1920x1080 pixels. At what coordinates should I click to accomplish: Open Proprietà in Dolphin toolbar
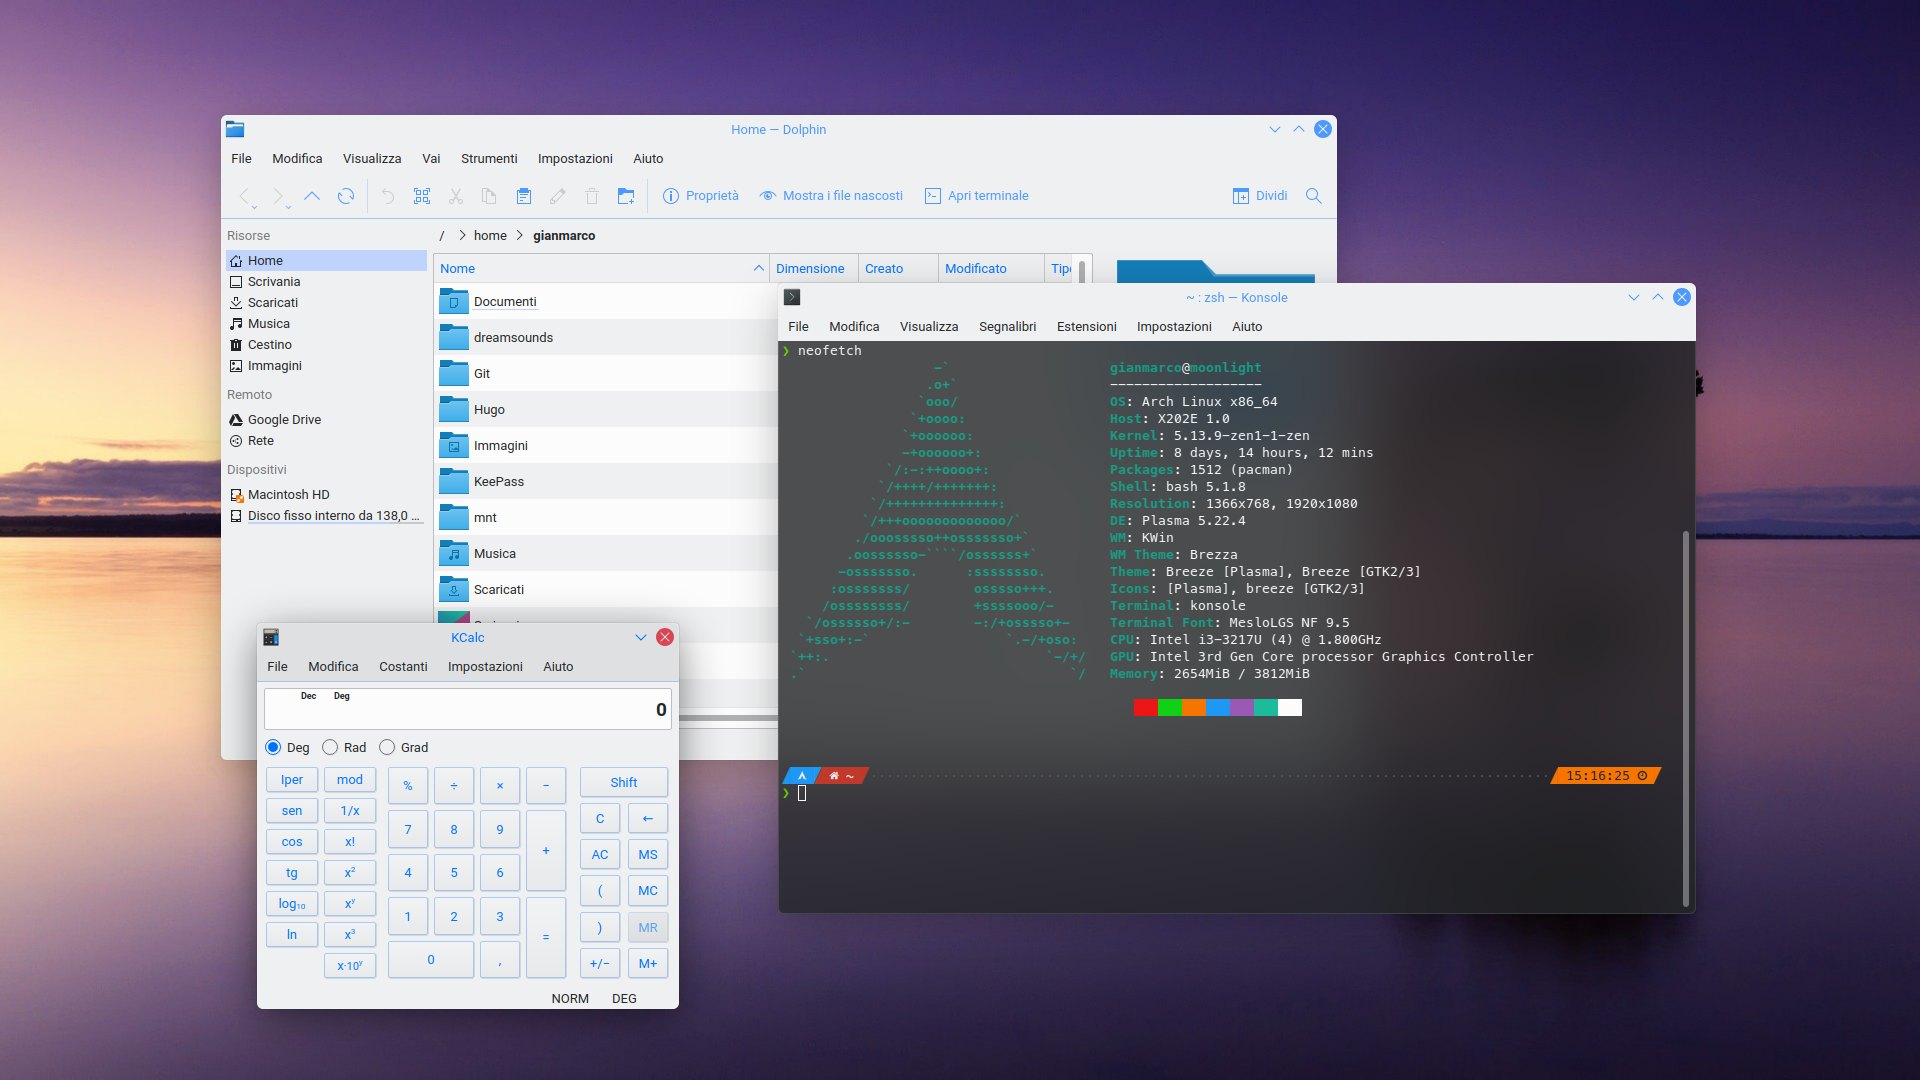click(701, 196)
